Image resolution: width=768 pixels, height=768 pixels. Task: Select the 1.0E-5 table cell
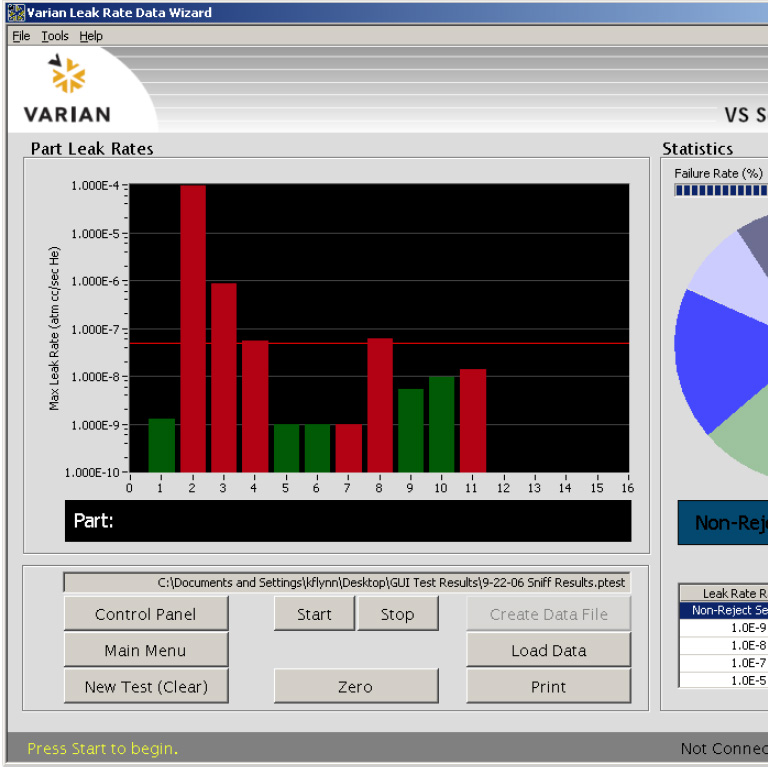(724, 680)
